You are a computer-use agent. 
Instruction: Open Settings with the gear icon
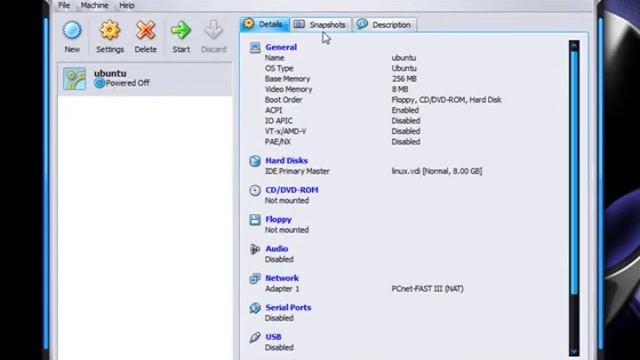pyautogui.click(x=110, y=31)
